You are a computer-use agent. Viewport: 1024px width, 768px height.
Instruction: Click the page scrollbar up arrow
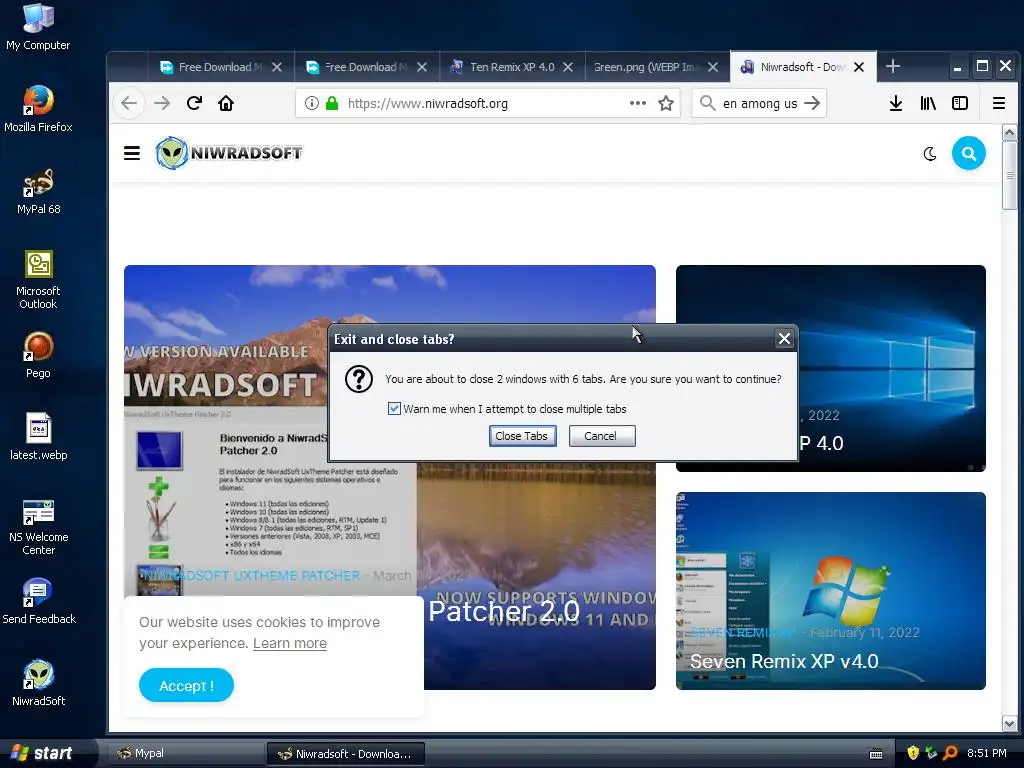point(1009,133)
